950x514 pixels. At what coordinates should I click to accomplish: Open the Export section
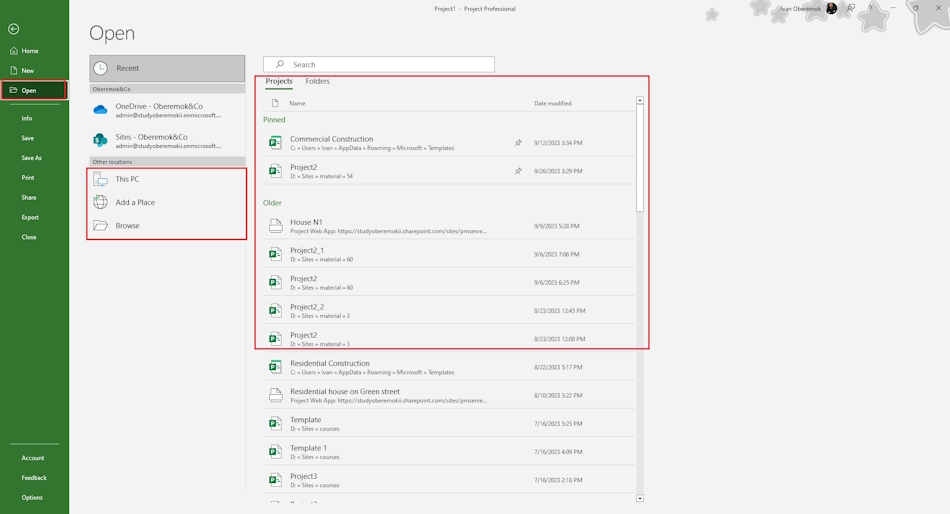coord(30,217)
